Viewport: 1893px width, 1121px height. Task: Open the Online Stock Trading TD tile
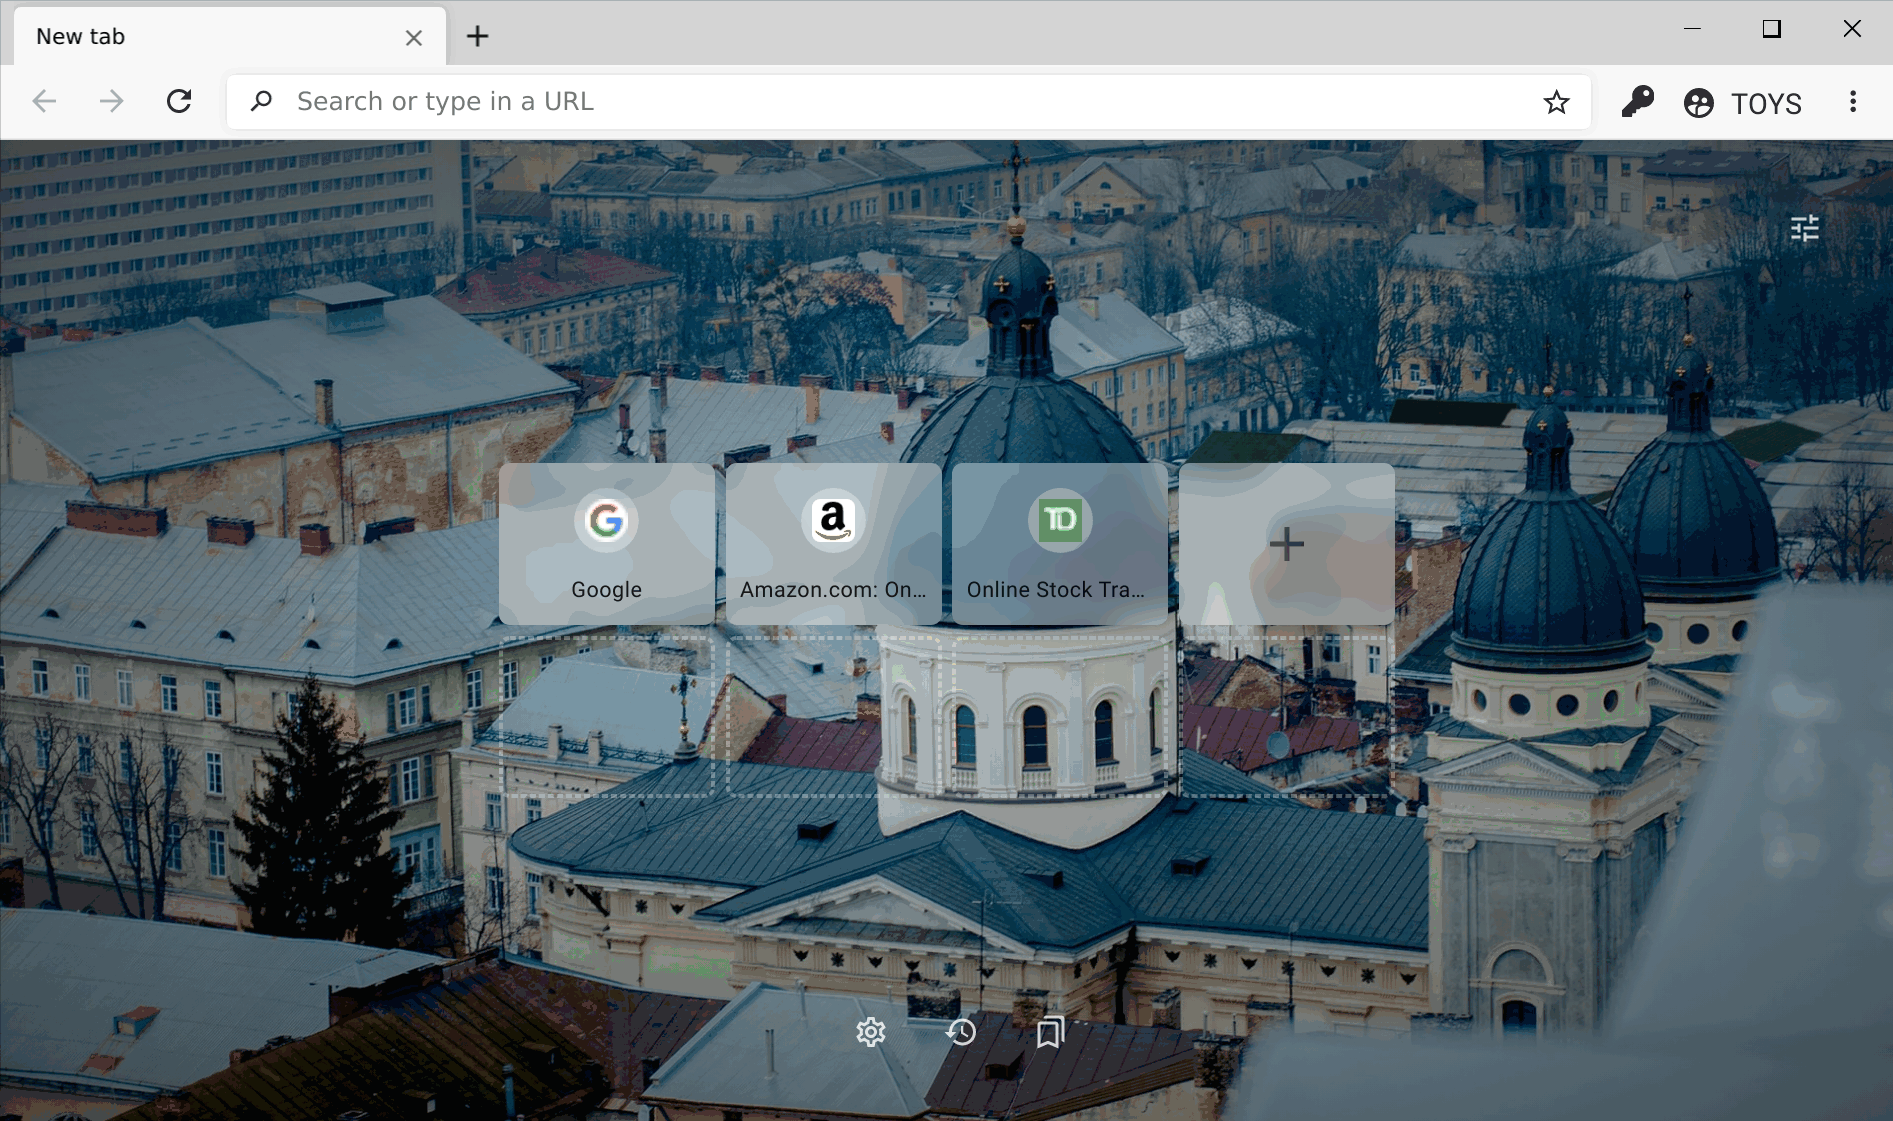(1059, 544)
